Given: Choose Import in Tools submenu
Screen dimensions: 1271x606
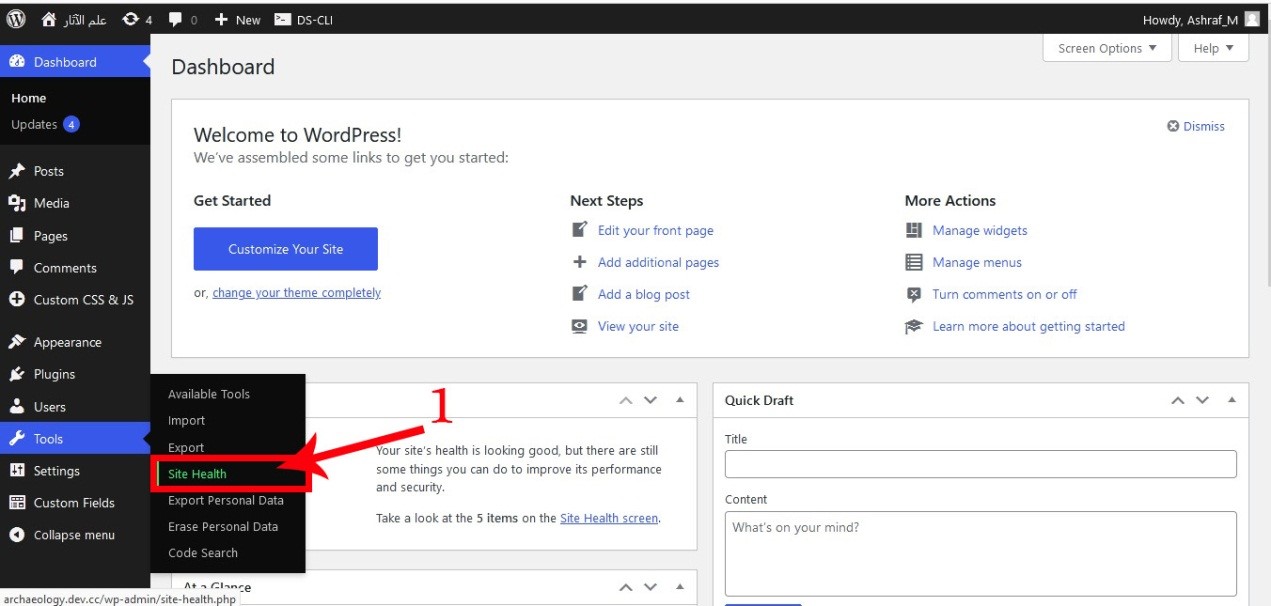Looking at the screenshot, I should point(186,421).
